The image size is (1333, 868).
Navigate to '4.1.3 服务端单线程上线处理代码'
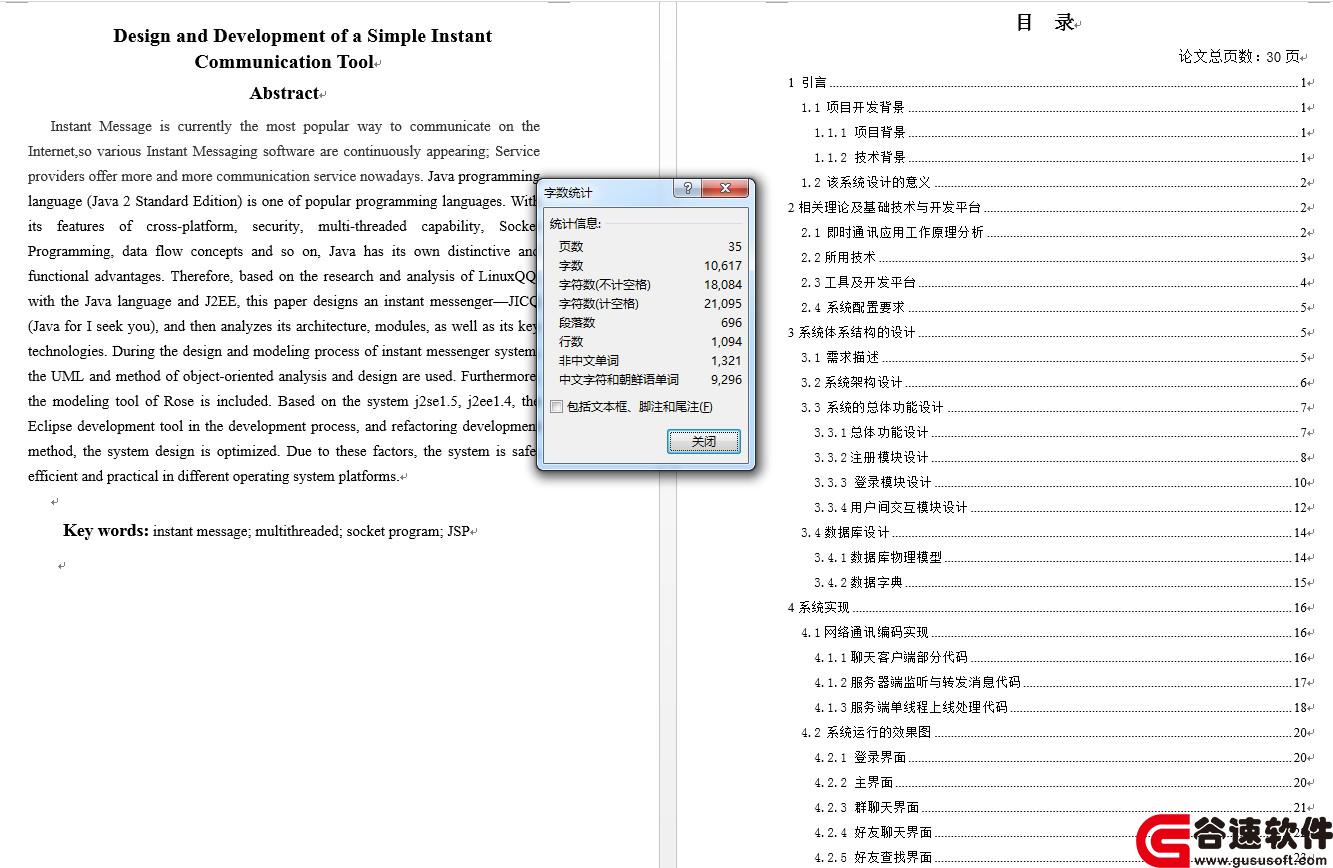[x=1060, y=707]
